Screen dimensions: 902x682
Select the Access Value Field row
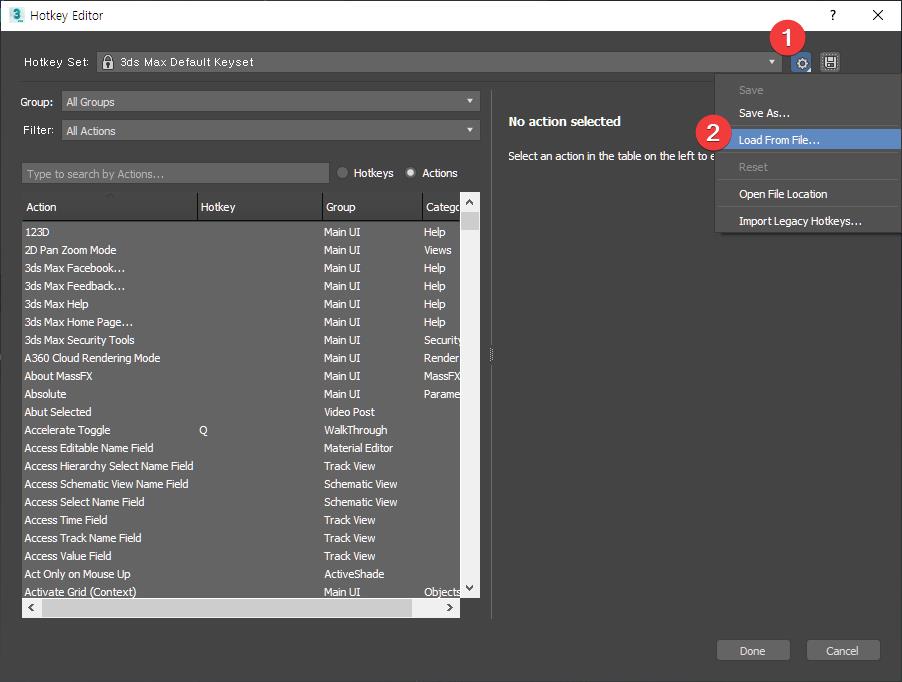(x=240, y=556)
